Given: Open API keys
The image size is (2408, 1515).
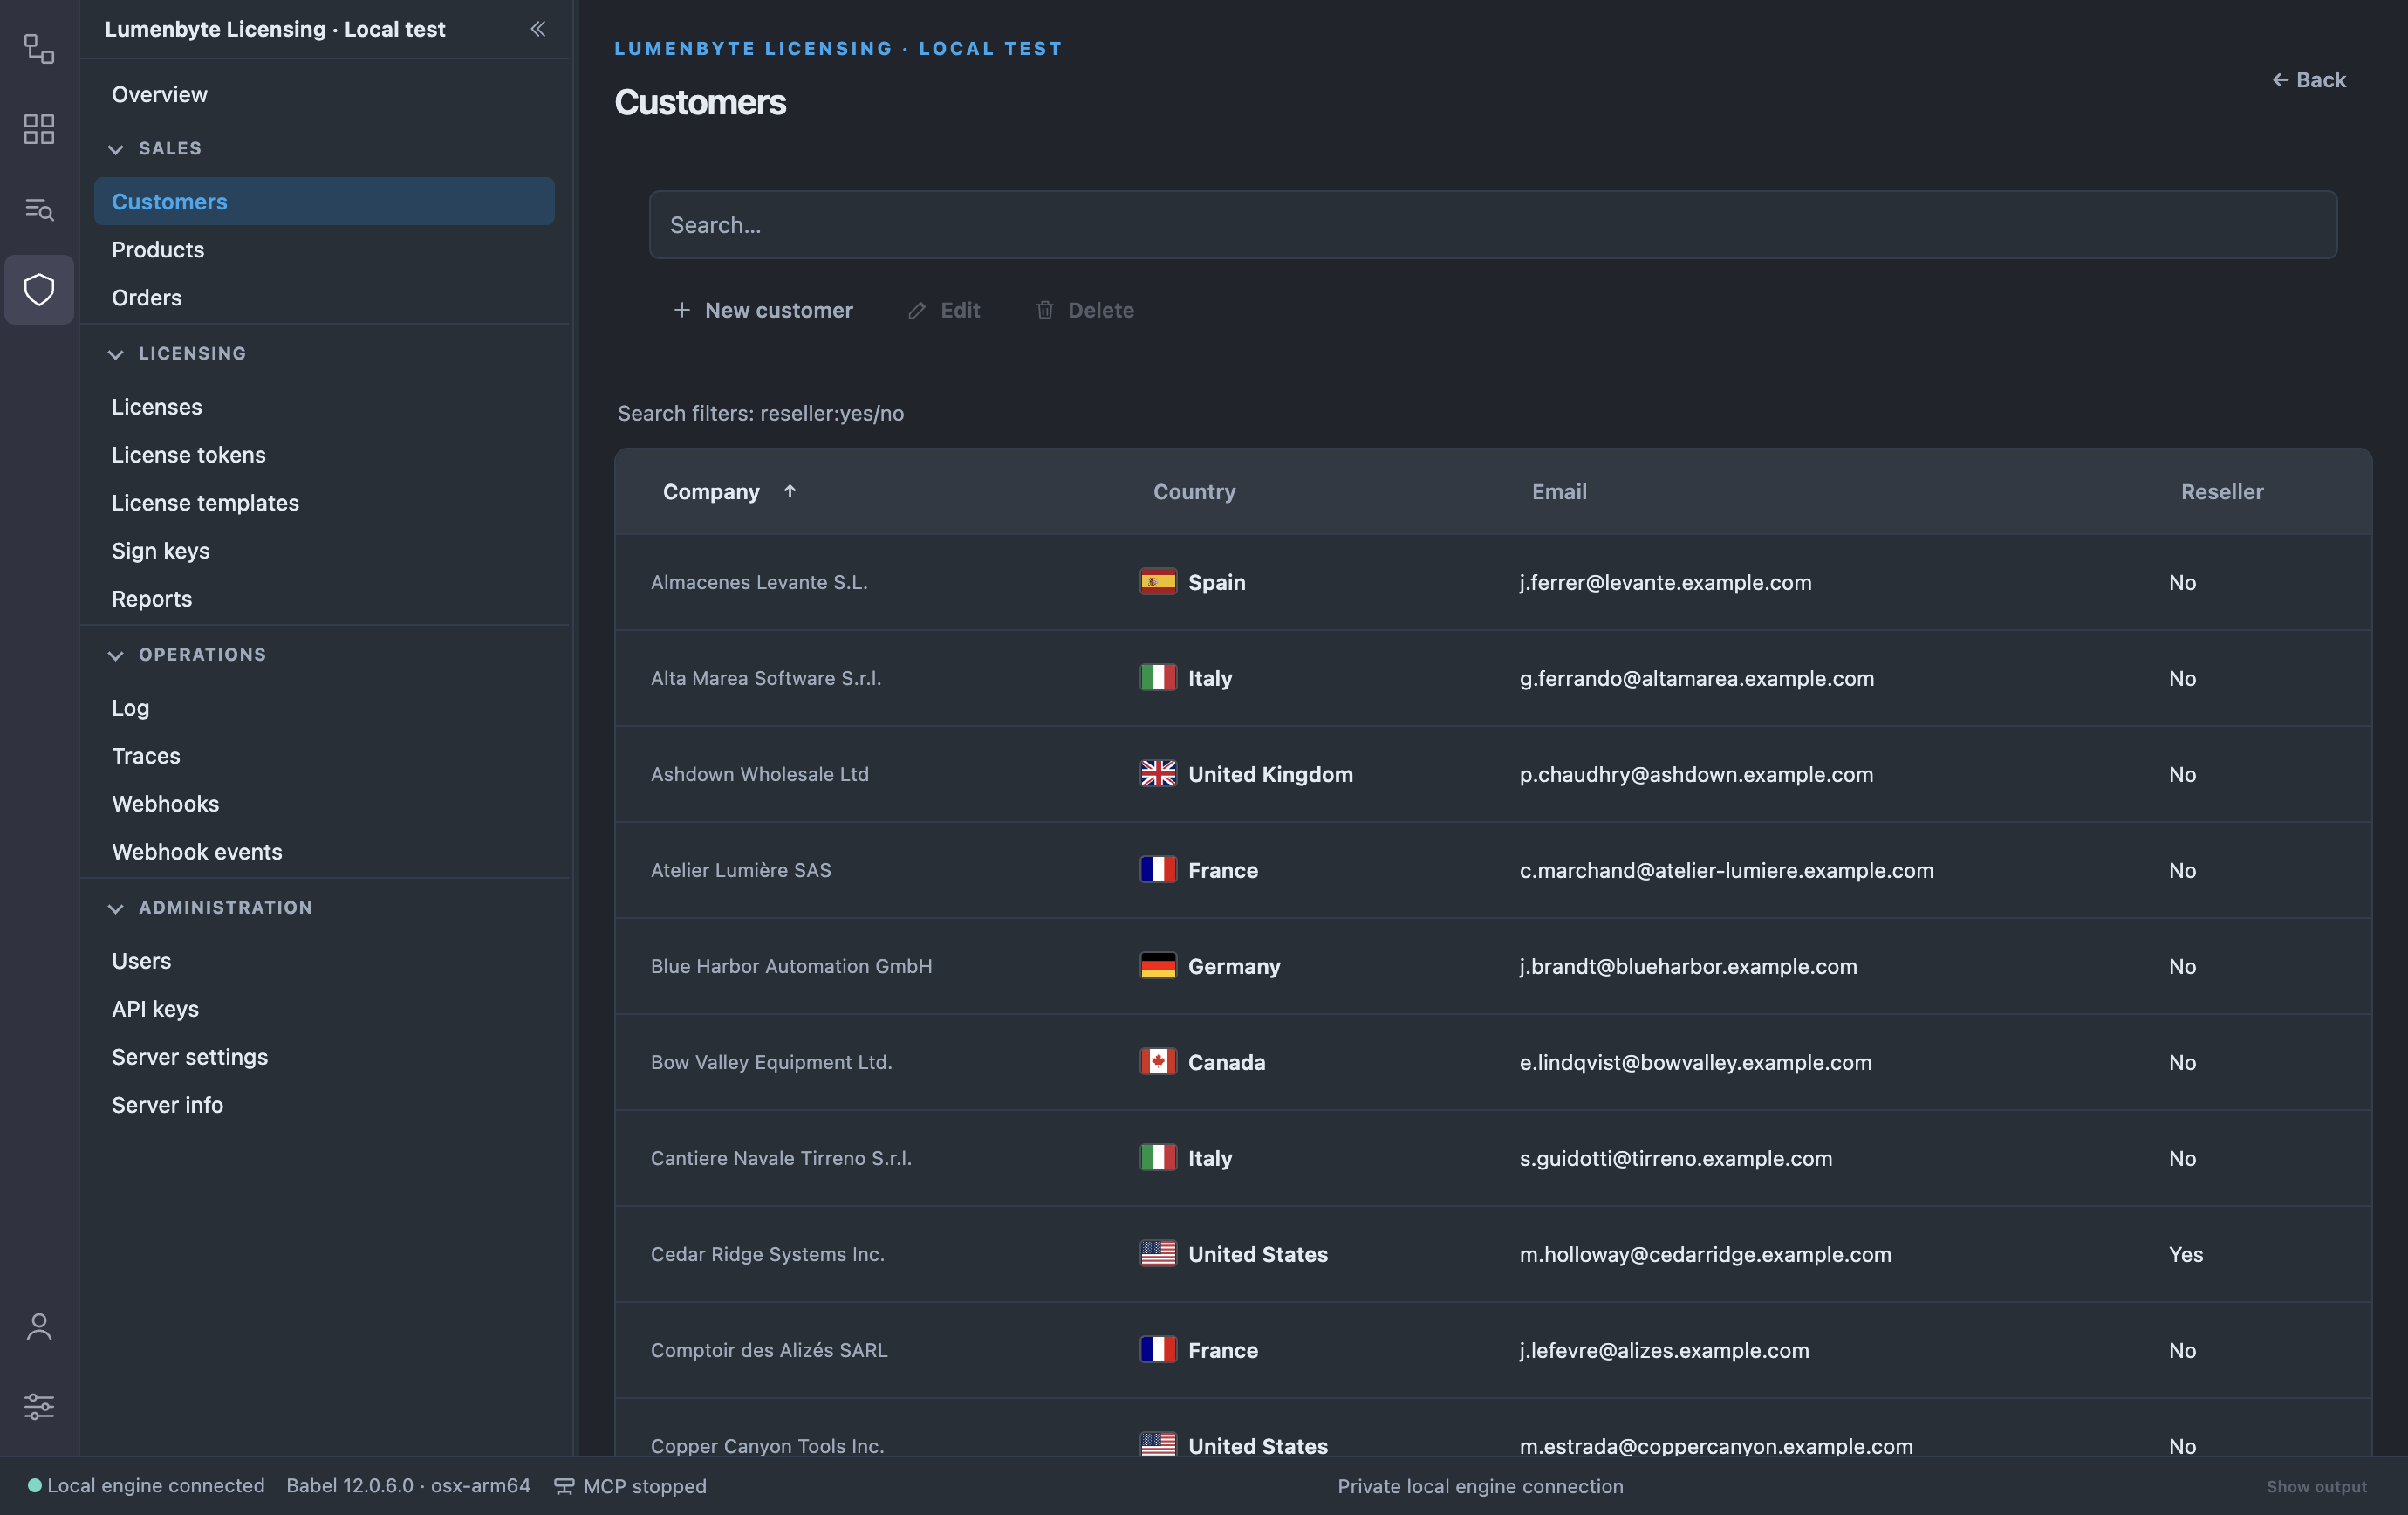Looking at the screenshot, I should click(324, 1008).
